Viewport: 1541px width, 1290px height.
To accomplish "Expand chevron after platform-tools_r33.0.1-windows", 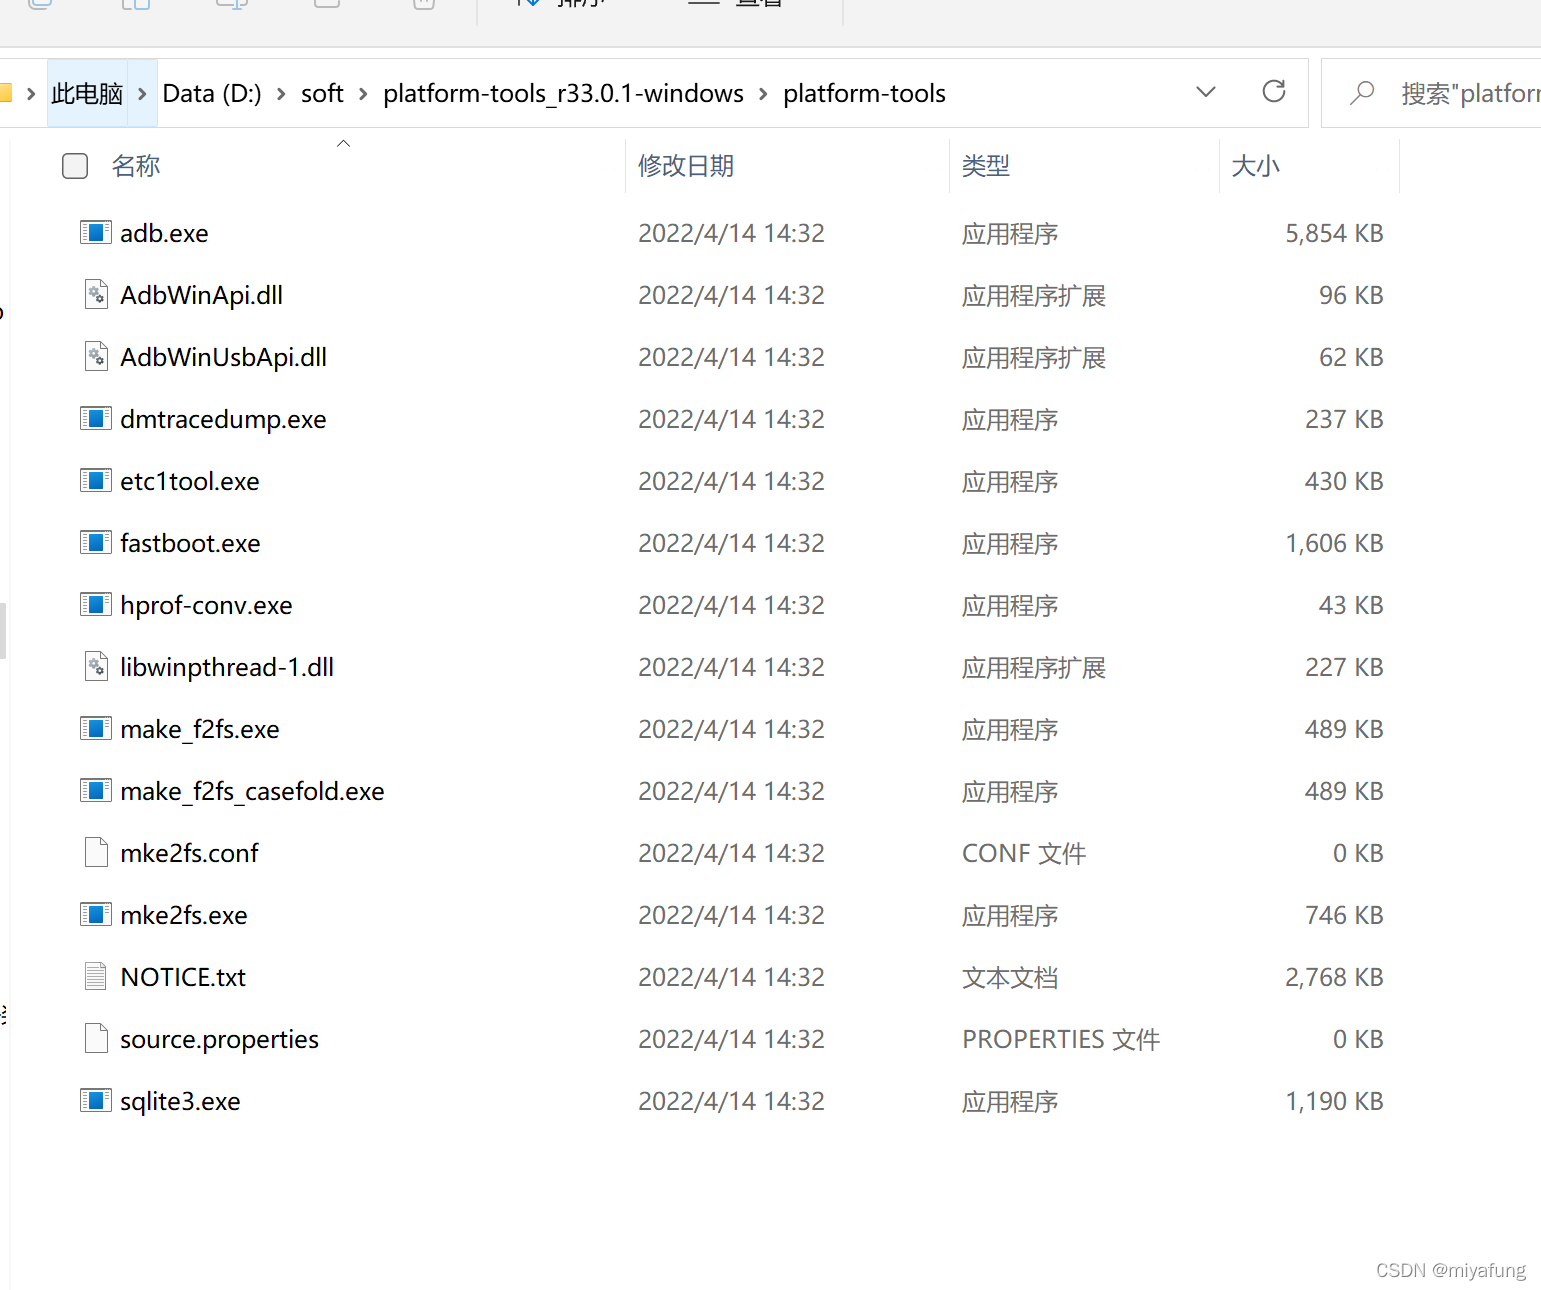I will click(763, 94).
